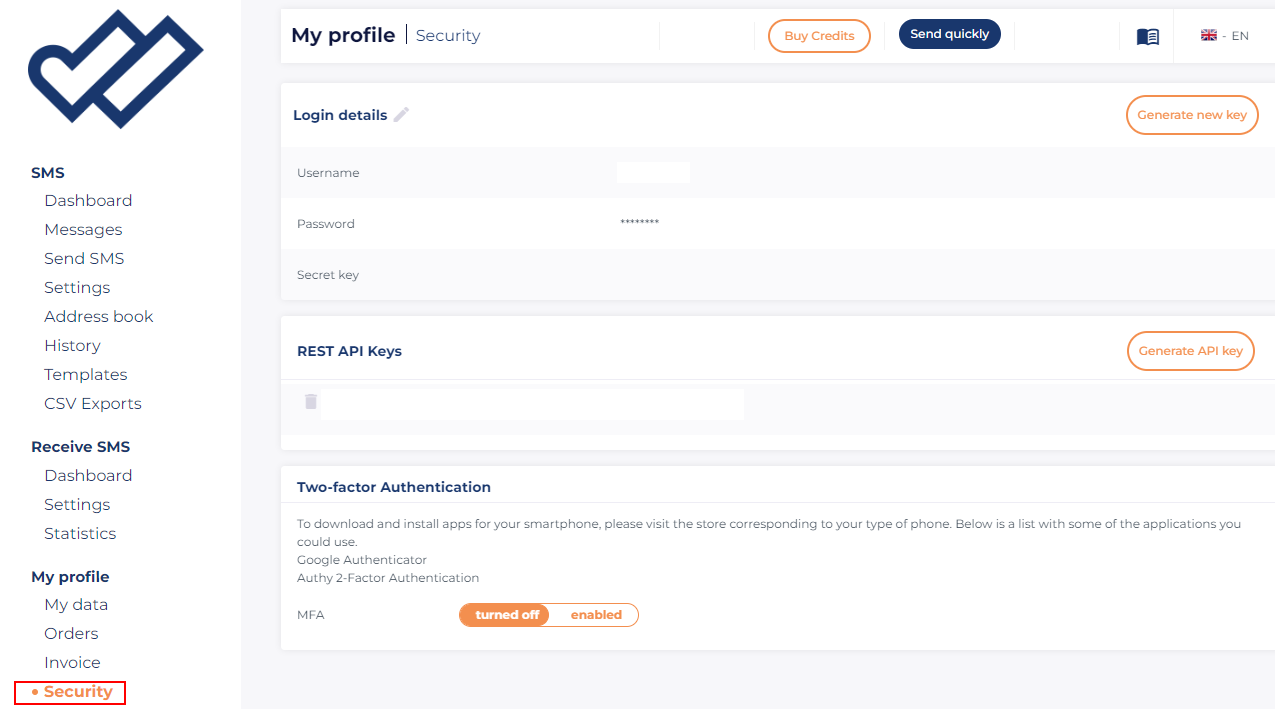1275x709 pixels.
Task: Delete the REST API key with trash icon
Action: click(311, 402)
